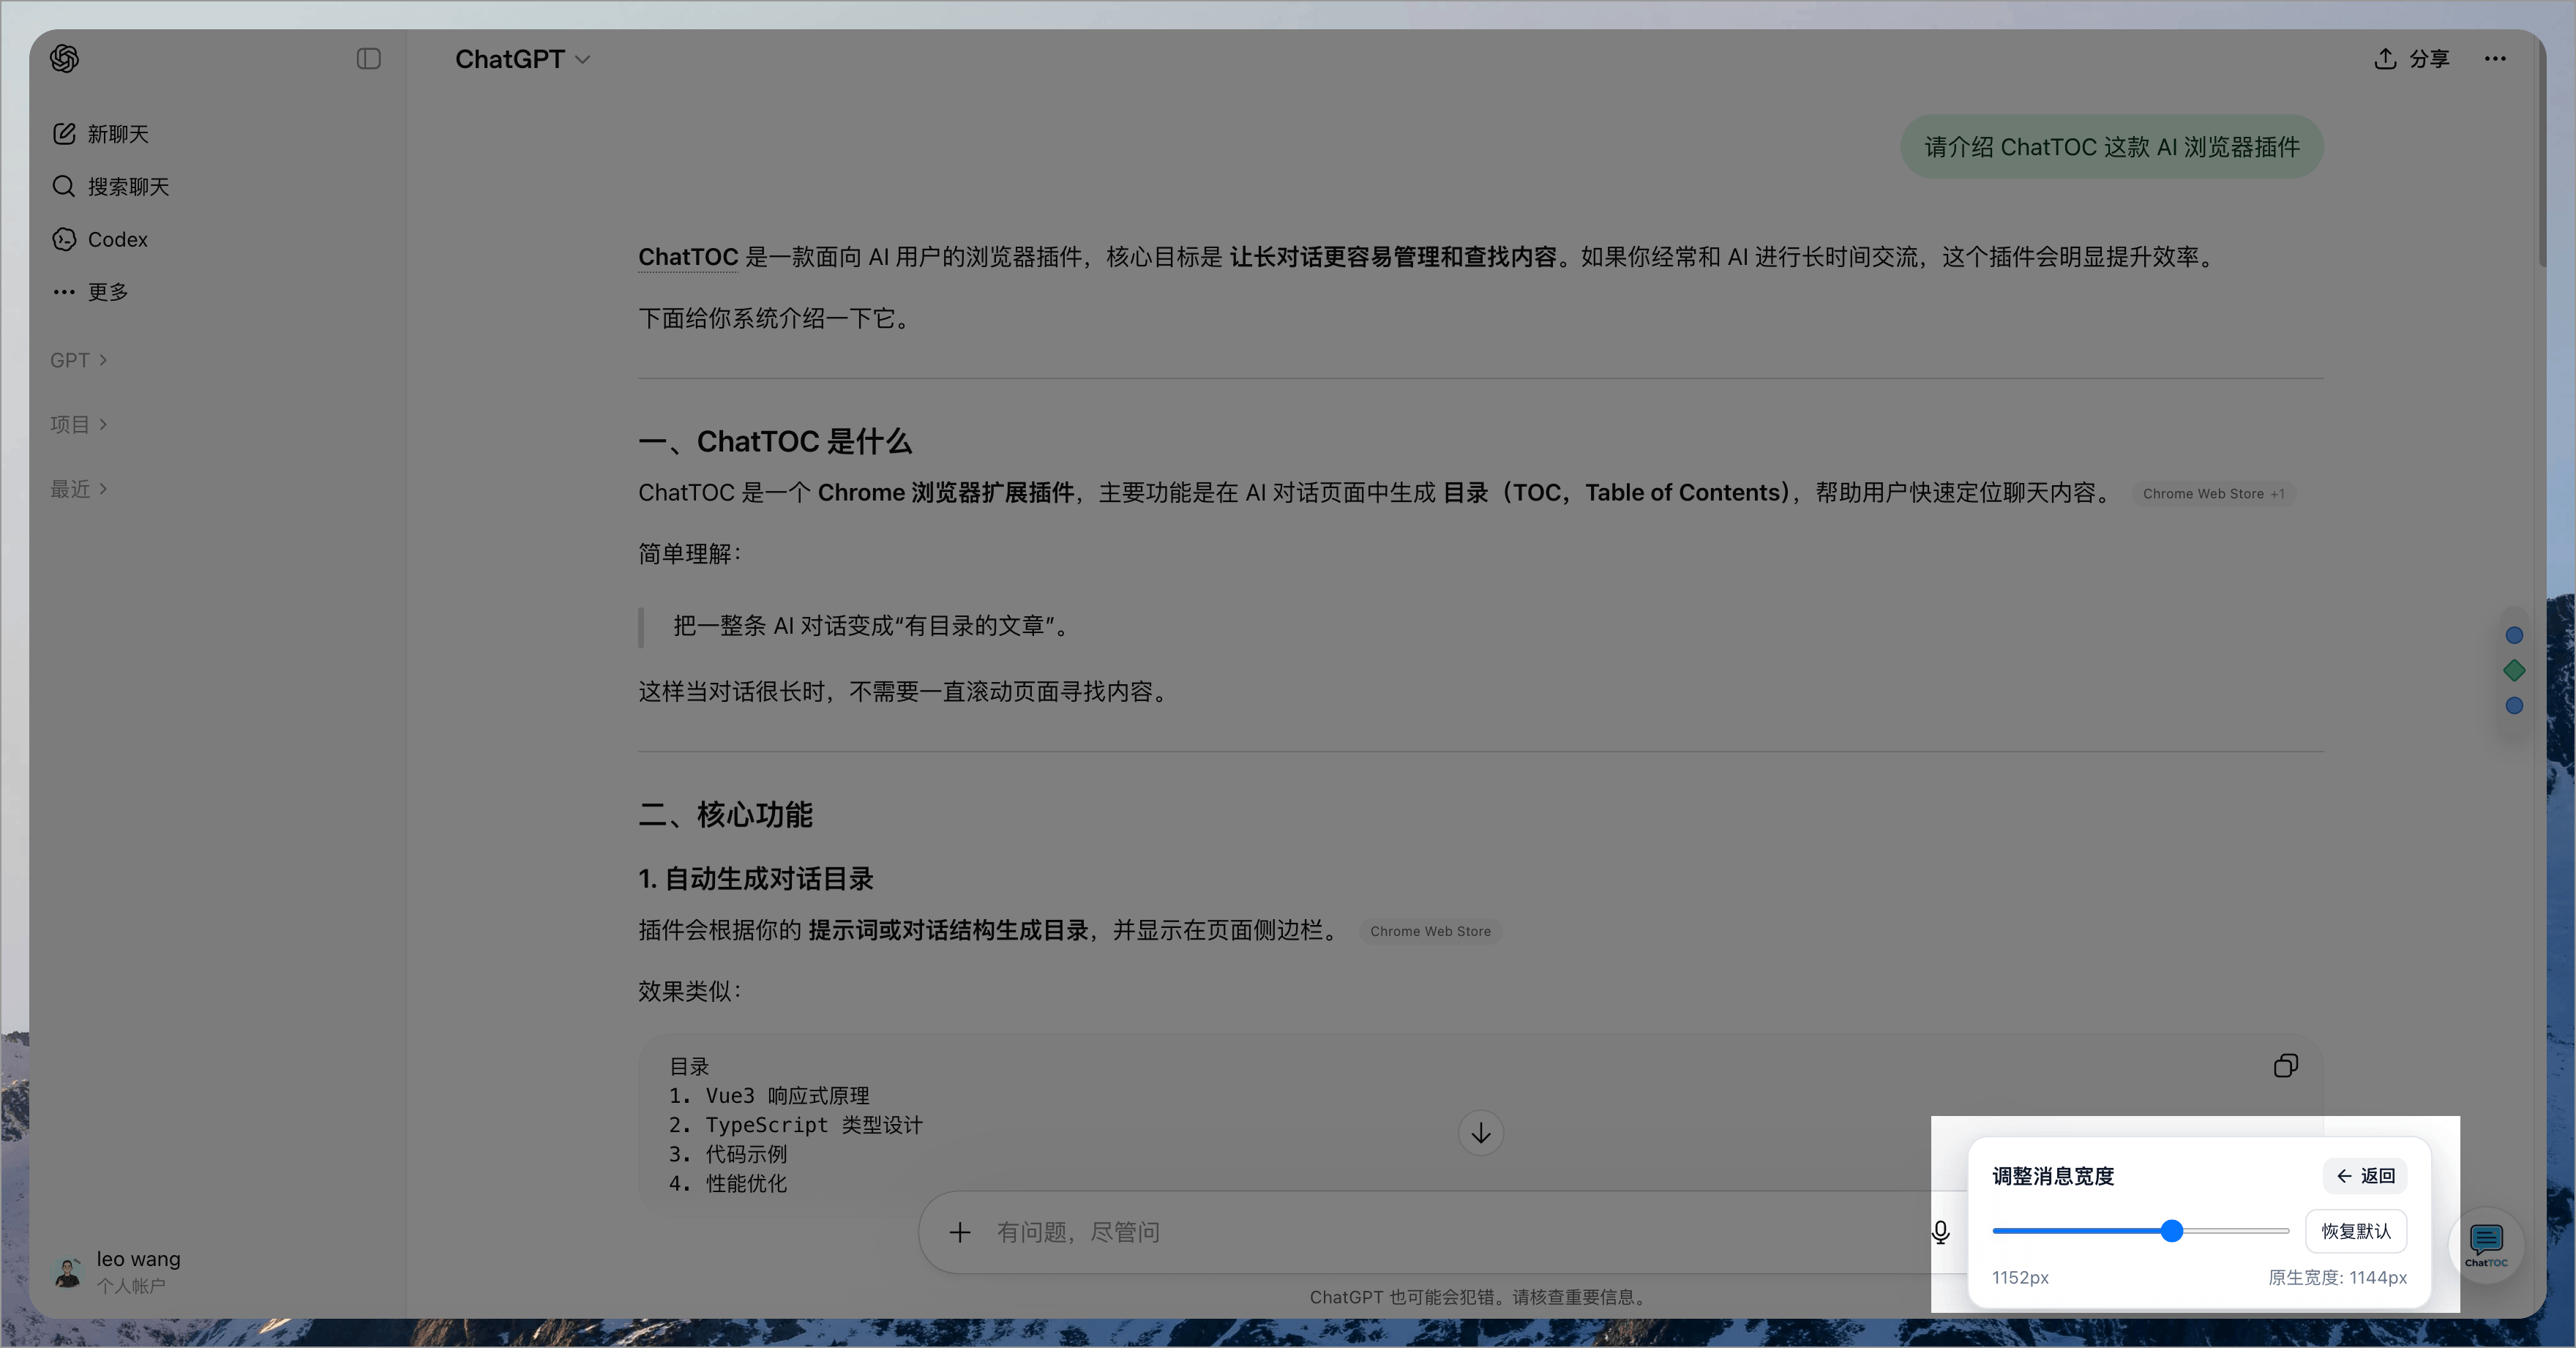This screenshot has width=2576, height=1348.
Task: Click the underlined ChatTOC link in the first paragraph
Action: coord(688,257)
